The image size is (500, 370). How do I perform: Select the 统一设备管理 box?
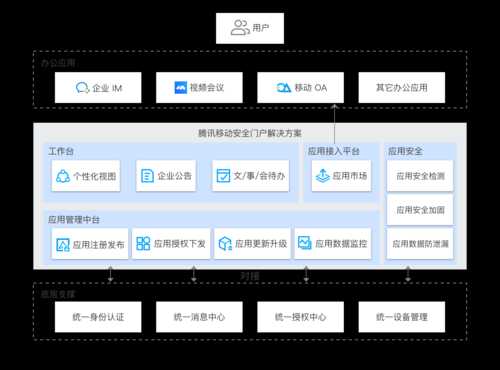(x=402, y=317)
